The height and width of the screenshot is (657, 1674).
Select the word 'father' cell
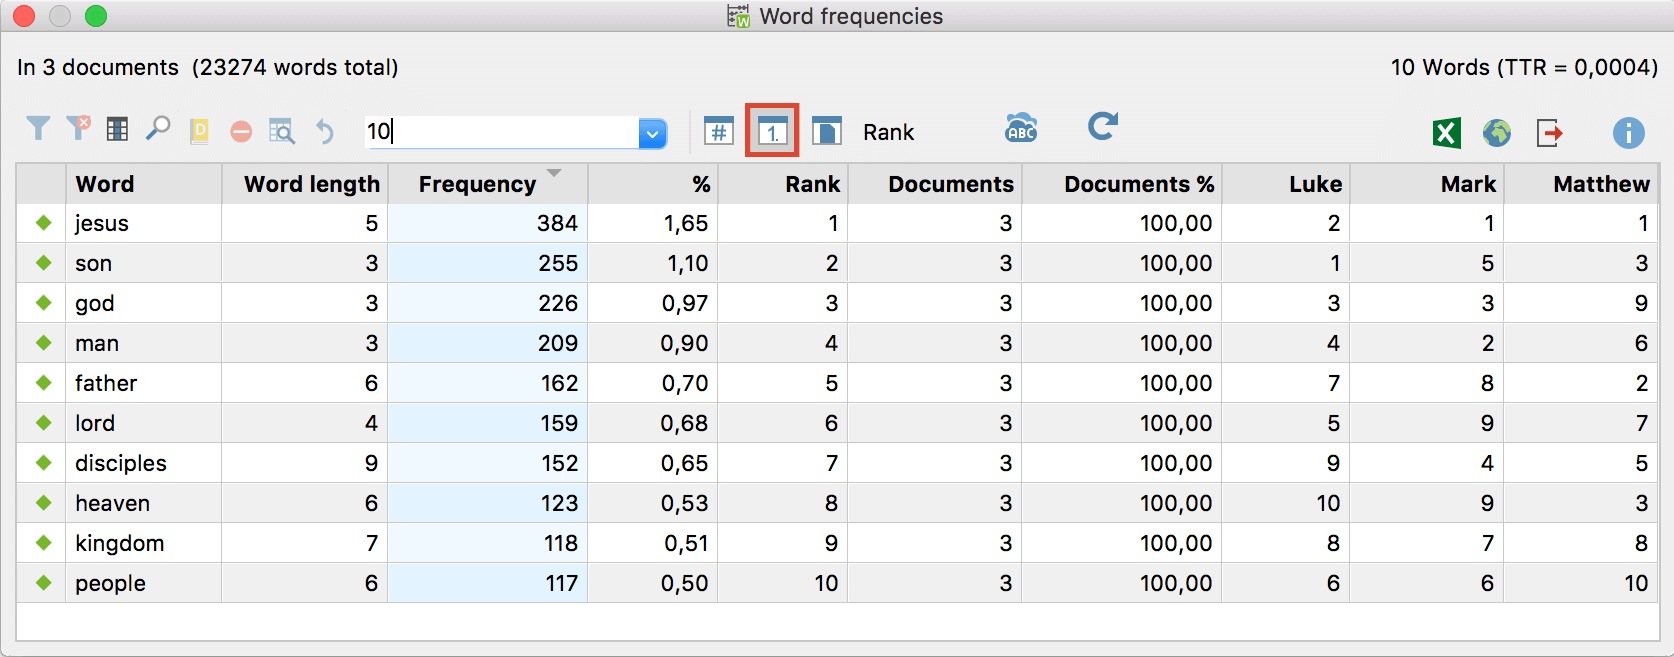point(144,383)
